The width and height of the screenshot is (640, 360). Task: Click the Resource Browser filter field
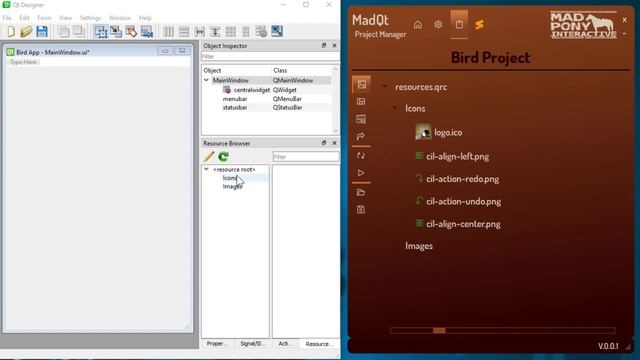tap(306, 157)
